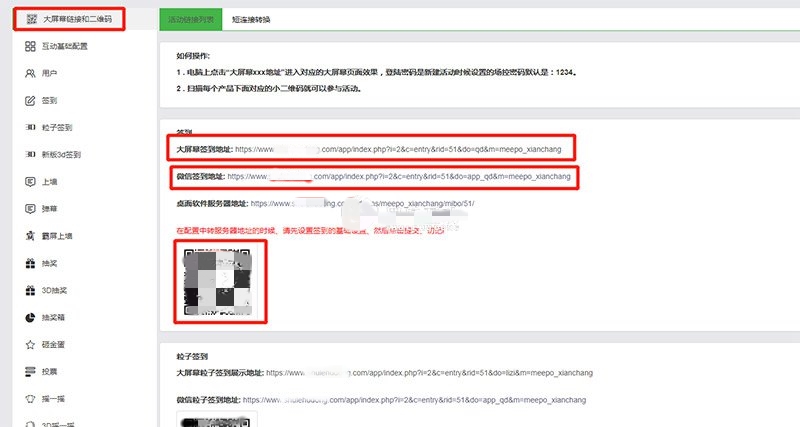The image size is (800, 427).
Task: Open the 大屏幕签到地址 URL link
Action: point(398,149)
